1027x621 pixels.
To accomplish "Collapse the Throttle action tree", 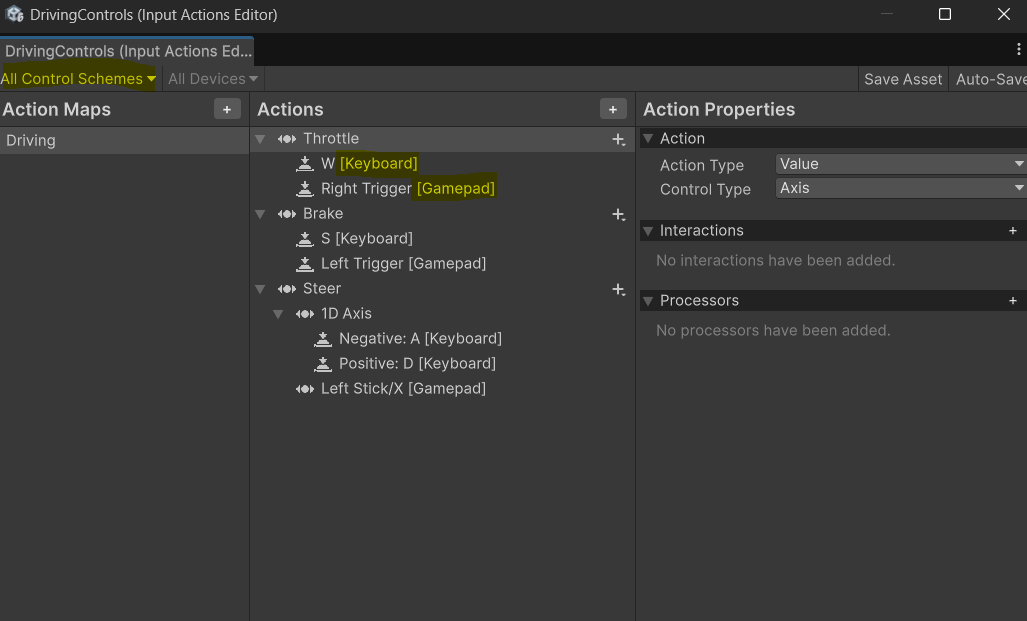I will click(261, 139).
